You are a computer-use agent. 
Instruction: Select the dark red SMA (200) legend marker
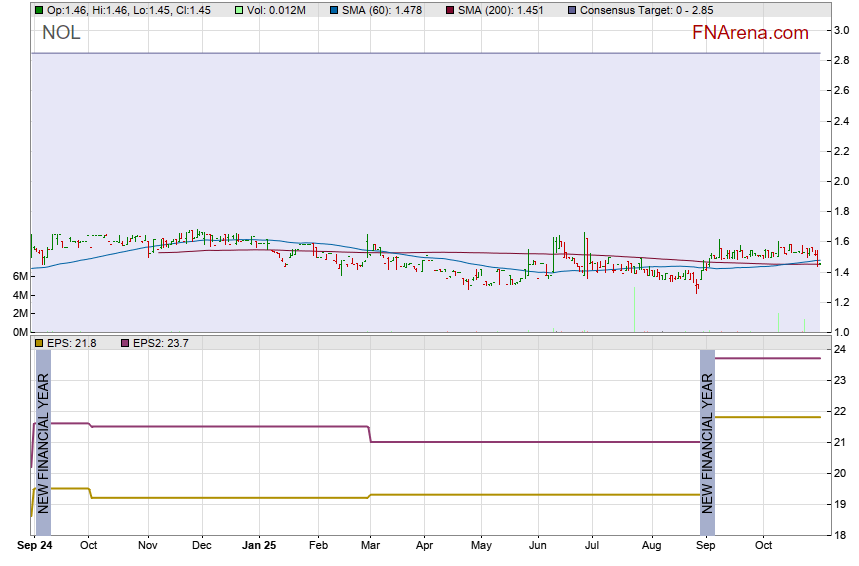click(x=450, y=10)
